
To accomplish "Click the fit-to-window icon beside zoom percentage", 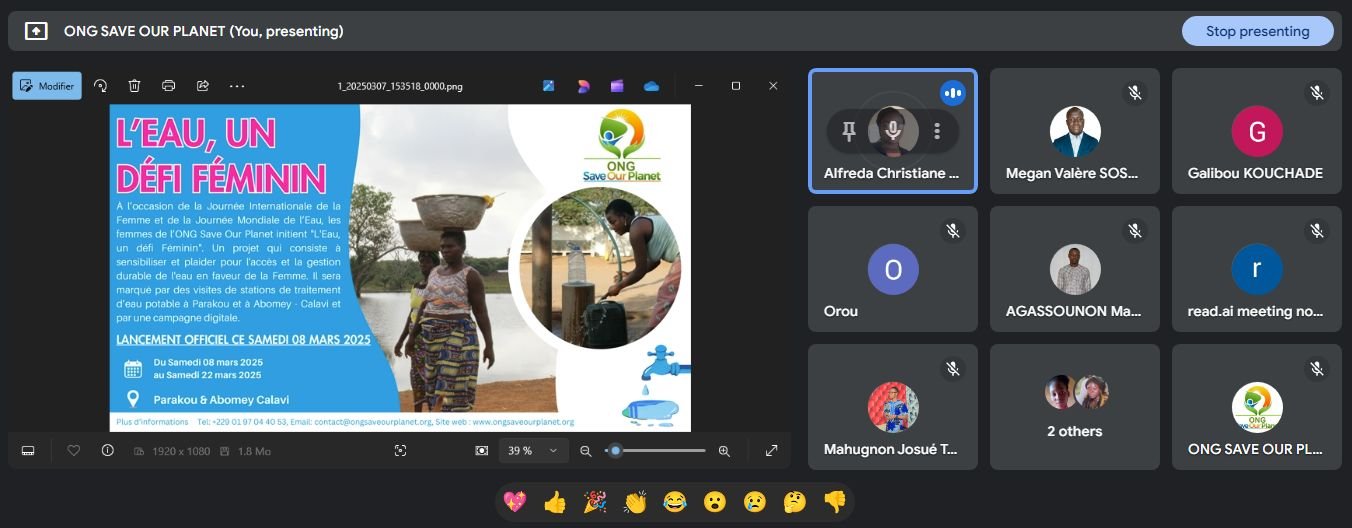I will pos(482,451).
